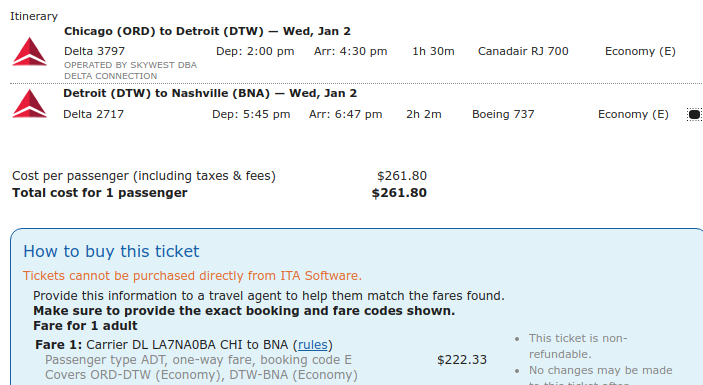This screenshot has width=703, height=385.
Task: Select the bold $261.80 total cost
Action: 399,193
